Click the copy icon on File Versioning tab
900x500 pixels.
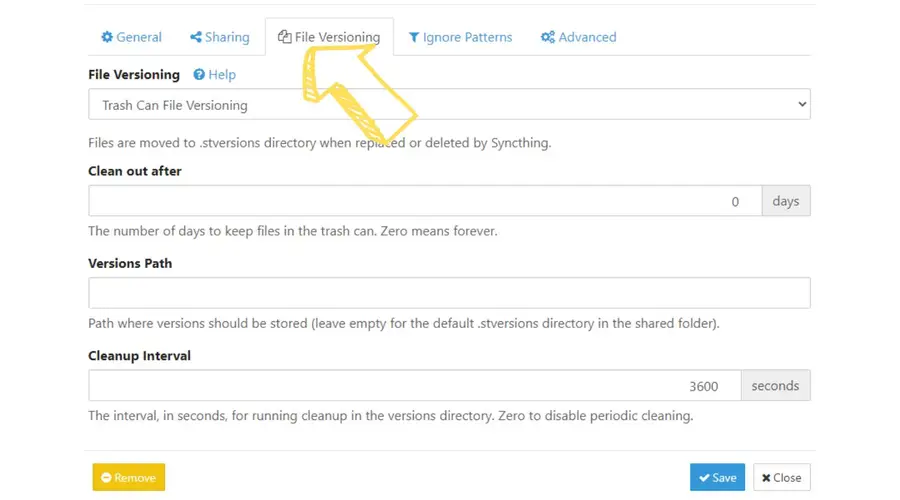point(285,38)
